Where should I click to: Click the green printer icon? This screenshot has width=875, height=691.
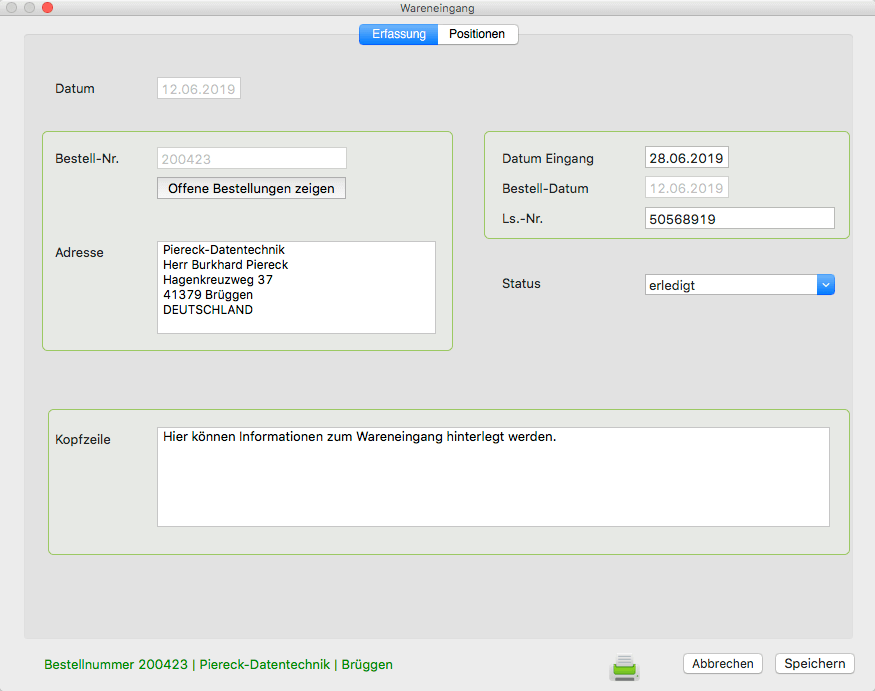(x=624, y=667)
